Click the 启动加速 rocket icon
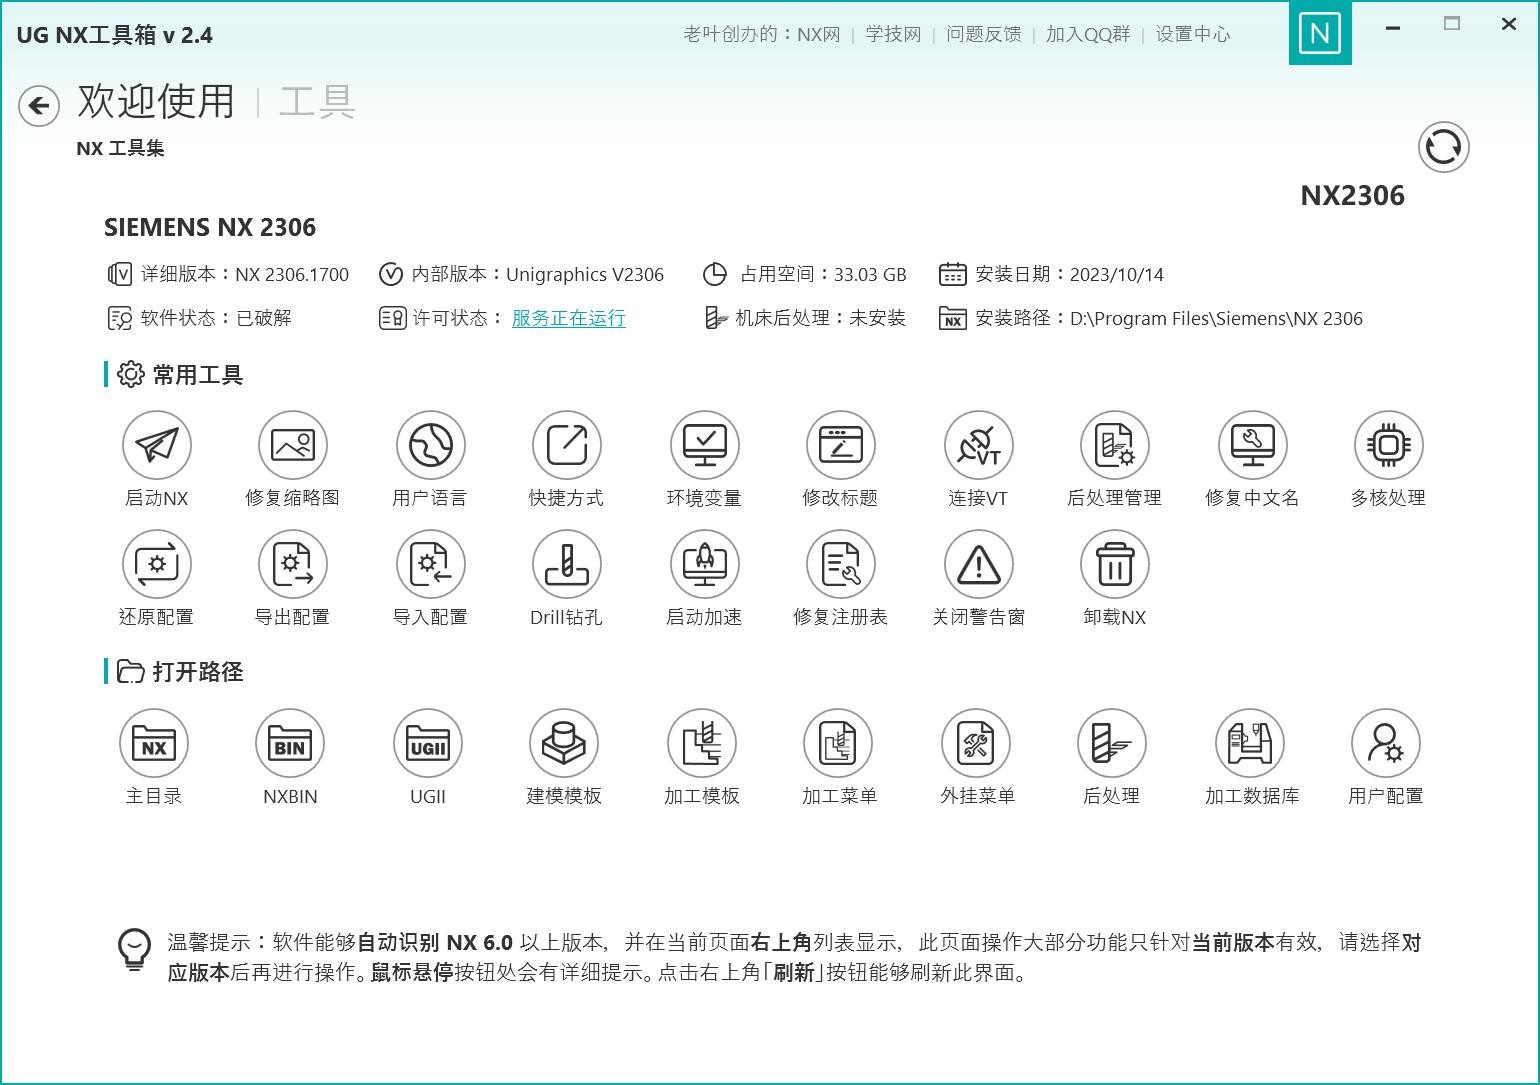Image resolution: width=1540 pixels, height=1085 pixels. pyautogui.click(x=704, y=564)
